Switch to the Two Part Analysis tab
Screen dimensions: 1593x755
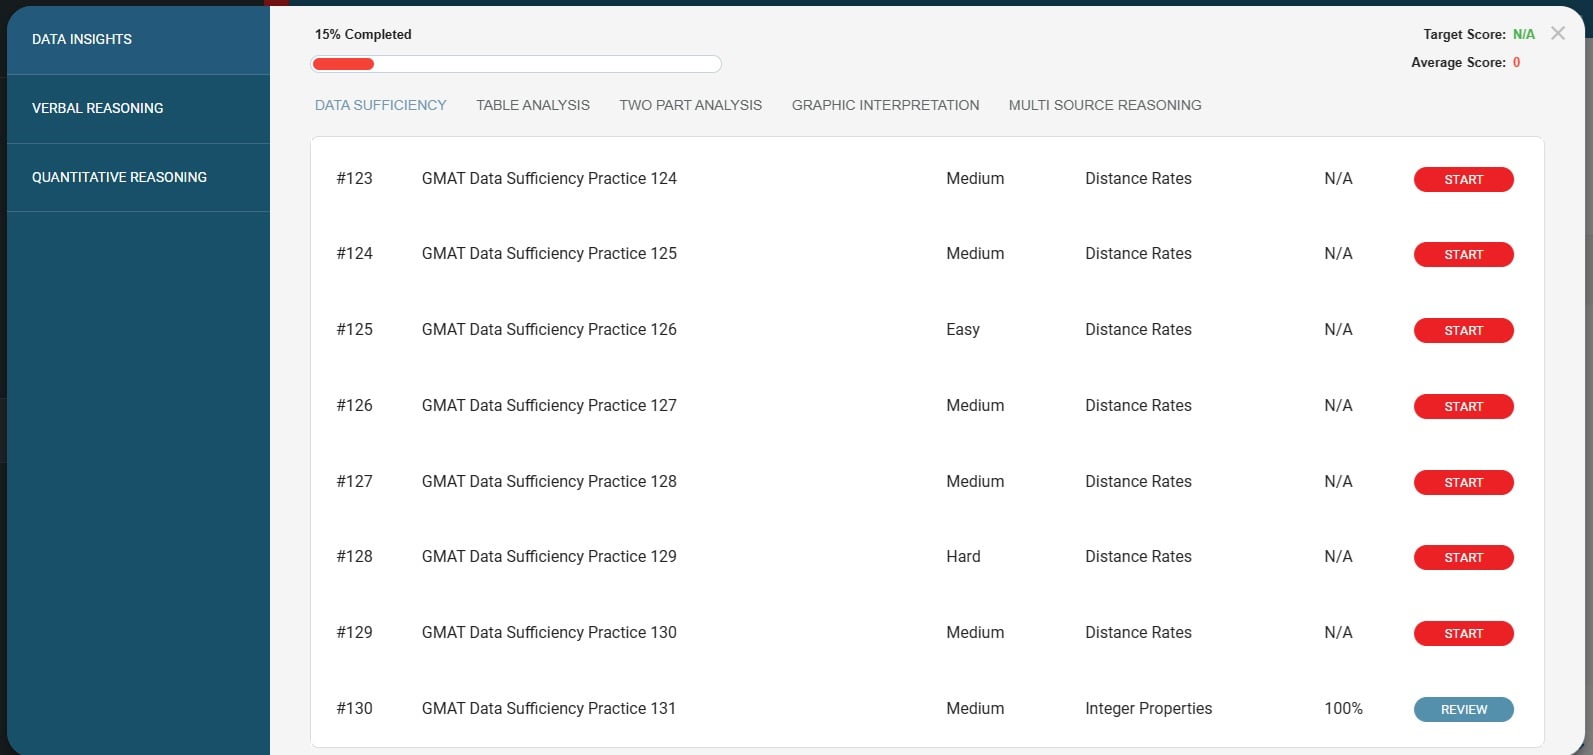pos(690,105)
